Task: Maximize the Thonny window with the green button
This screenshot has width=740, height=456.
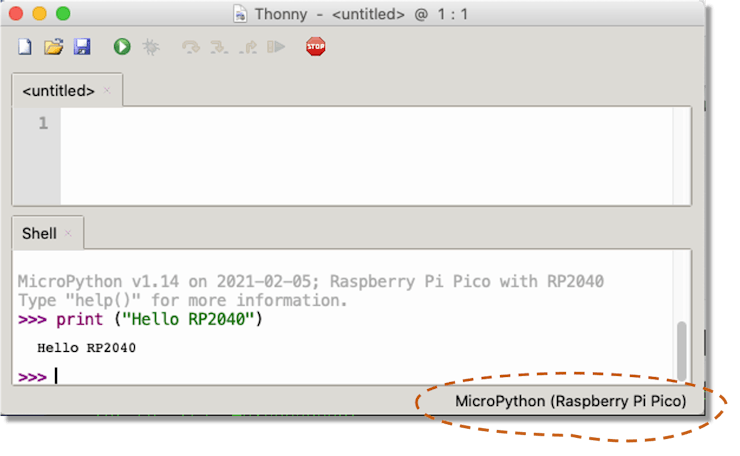Action: [63, 14]
